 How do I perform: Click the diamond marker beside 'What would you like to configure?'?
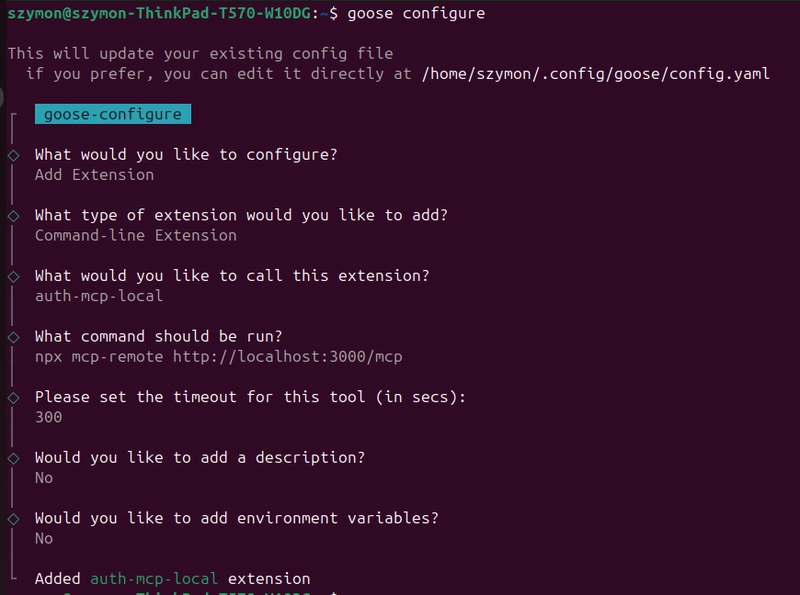[x=14, y=155]
